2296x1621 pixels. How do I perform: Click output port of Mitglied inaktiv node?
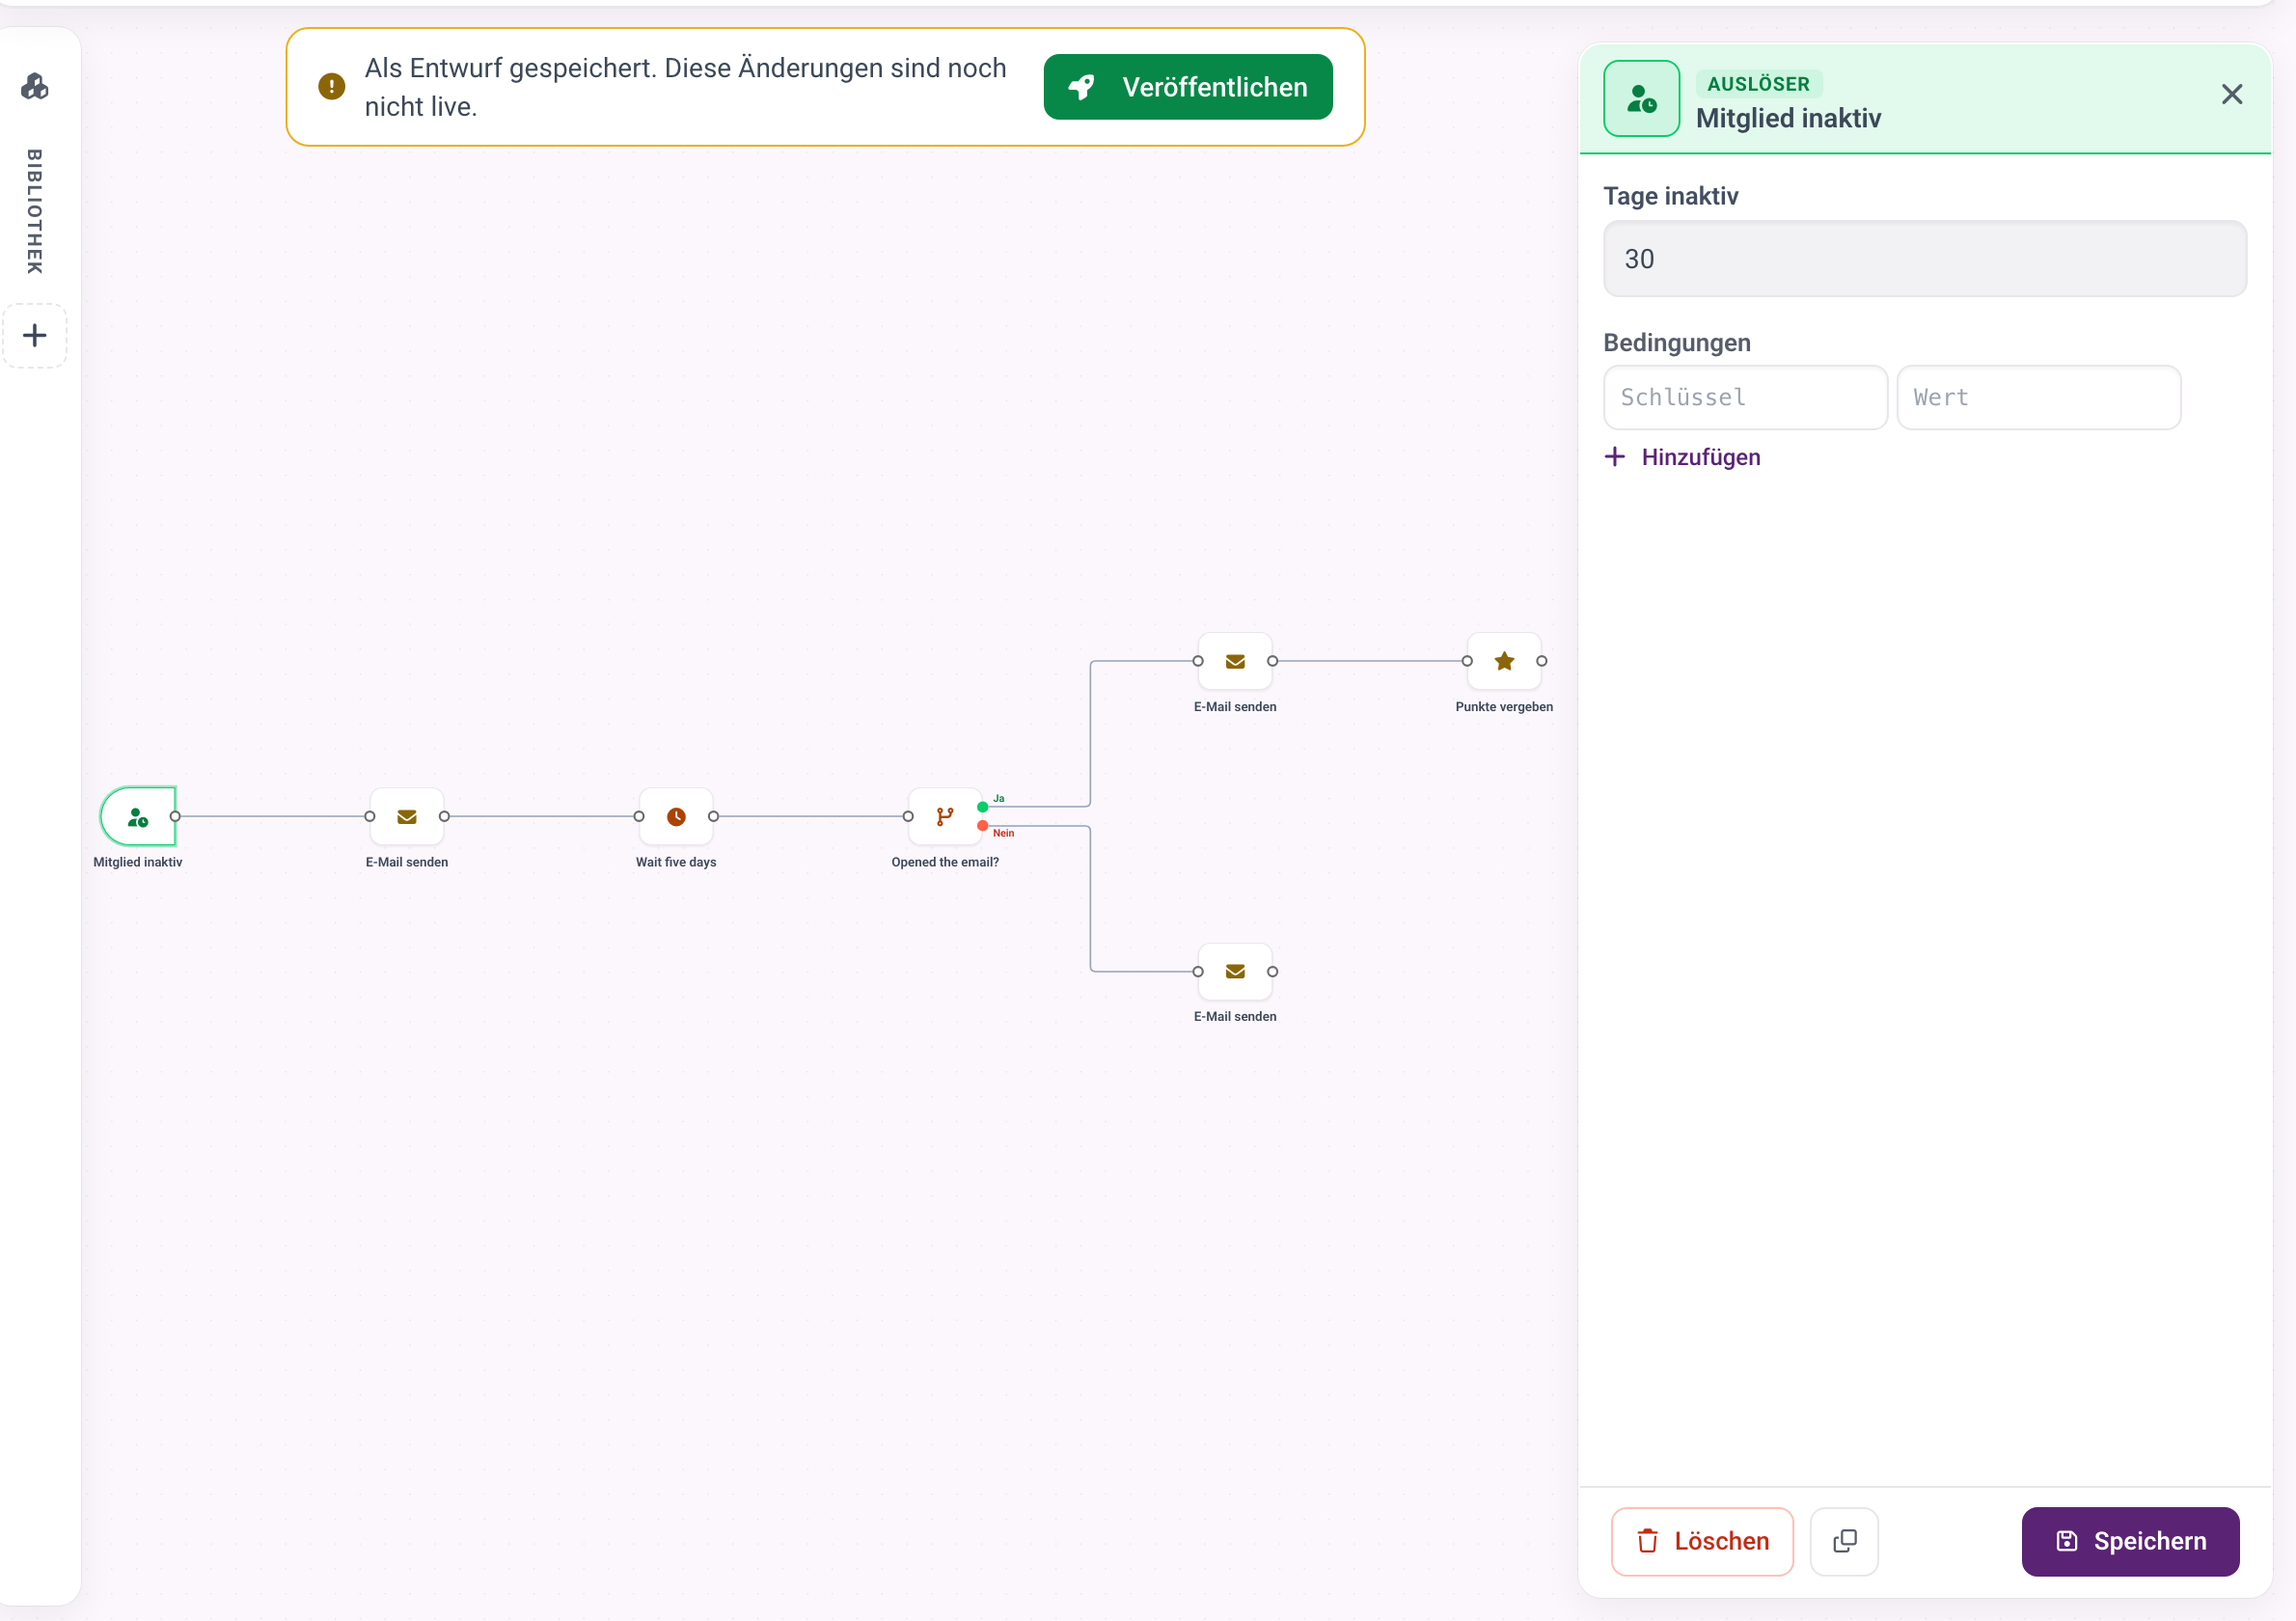175,816
